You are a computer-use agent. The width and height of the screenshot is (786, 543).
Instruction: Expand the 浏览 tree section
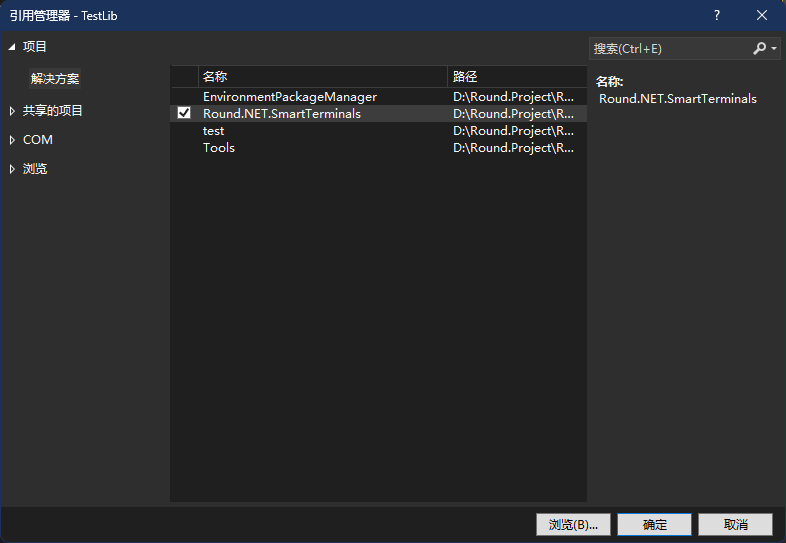(x=12, y=169)
